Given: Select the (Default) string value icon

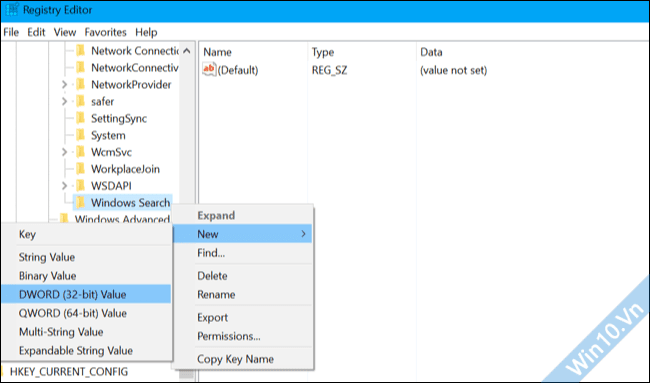Looking at the screenshot, I should pos(209,69).
